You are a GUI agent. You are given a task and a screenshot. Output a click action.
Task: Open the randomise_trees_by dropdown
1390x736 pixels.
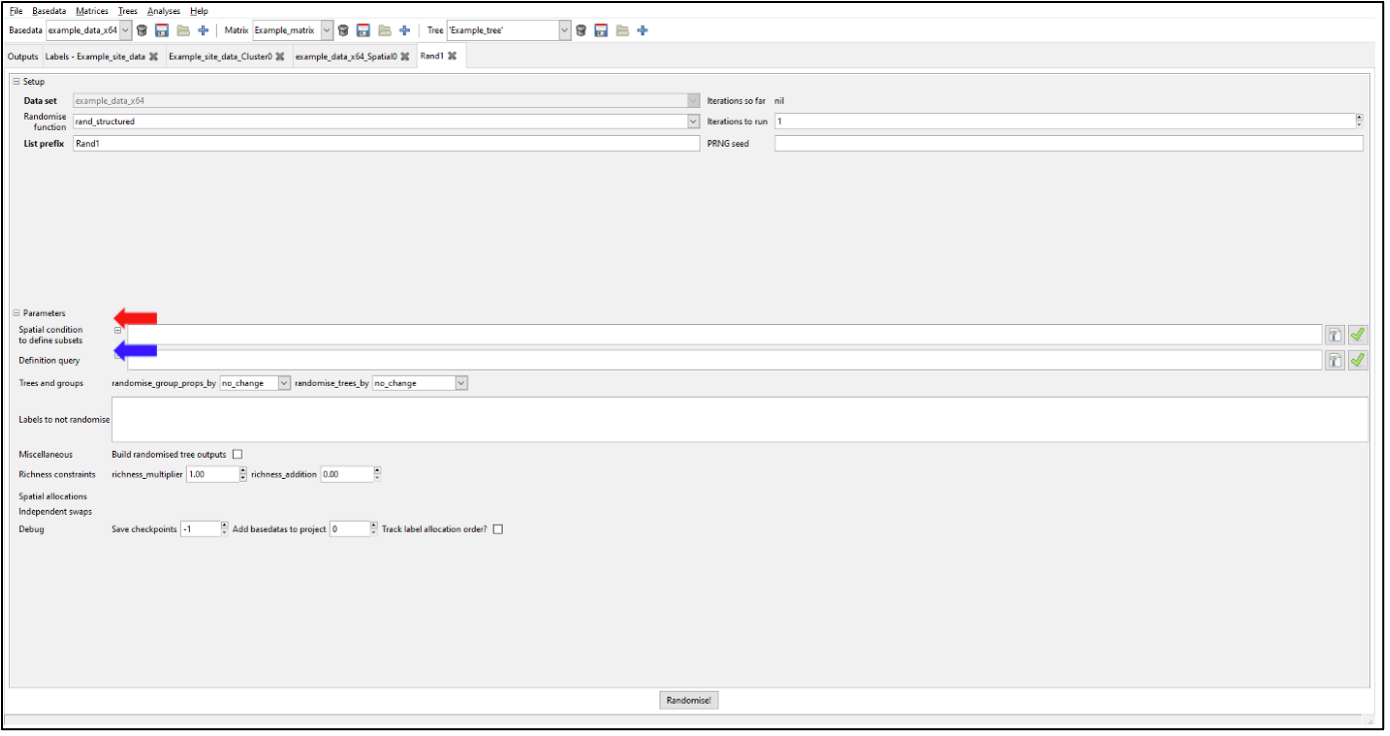(461, 383)
